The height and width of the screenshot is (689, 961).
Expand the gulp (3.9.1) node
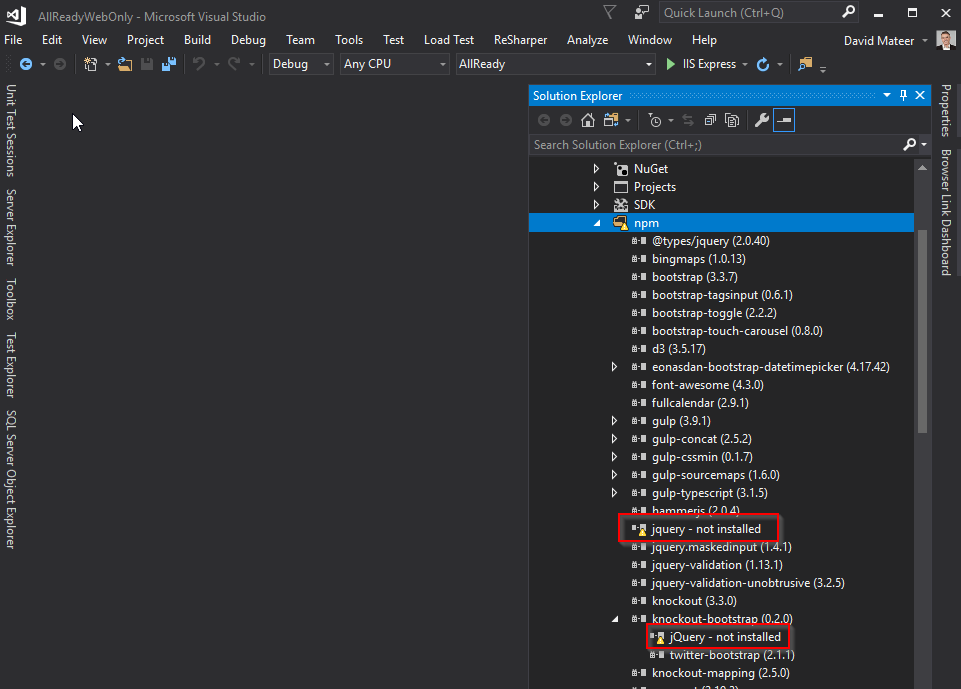pyautogui.click(x=614, y=421)
